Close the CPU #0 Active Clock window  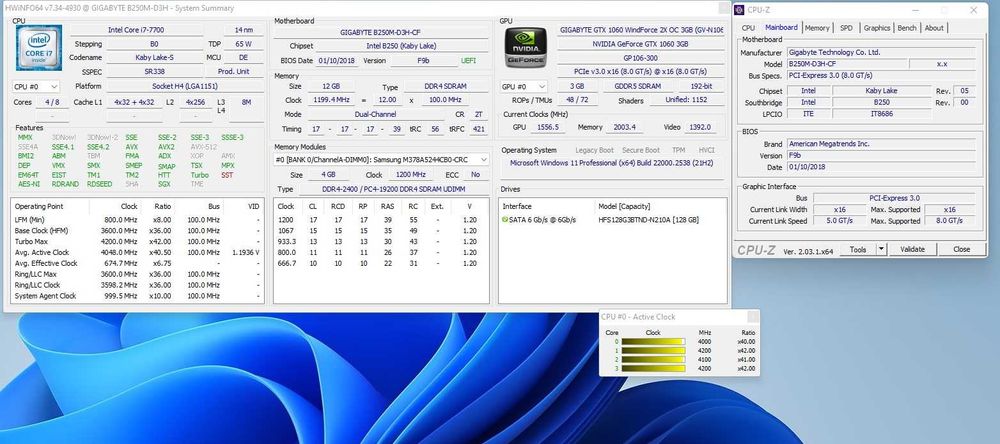(x=753, y=317)
